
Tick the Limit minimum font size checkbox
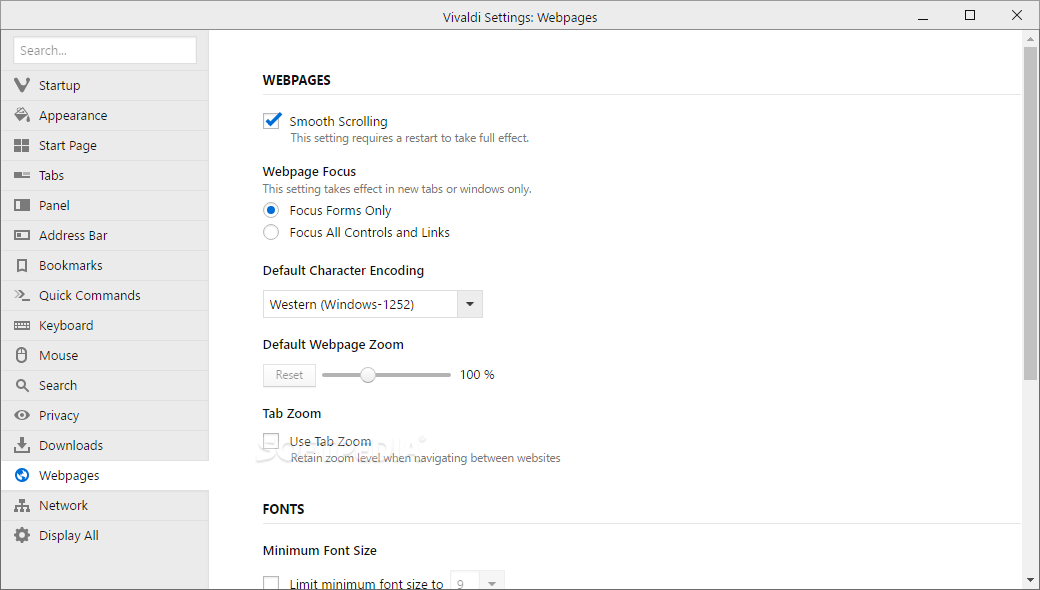tap(271, 583)
